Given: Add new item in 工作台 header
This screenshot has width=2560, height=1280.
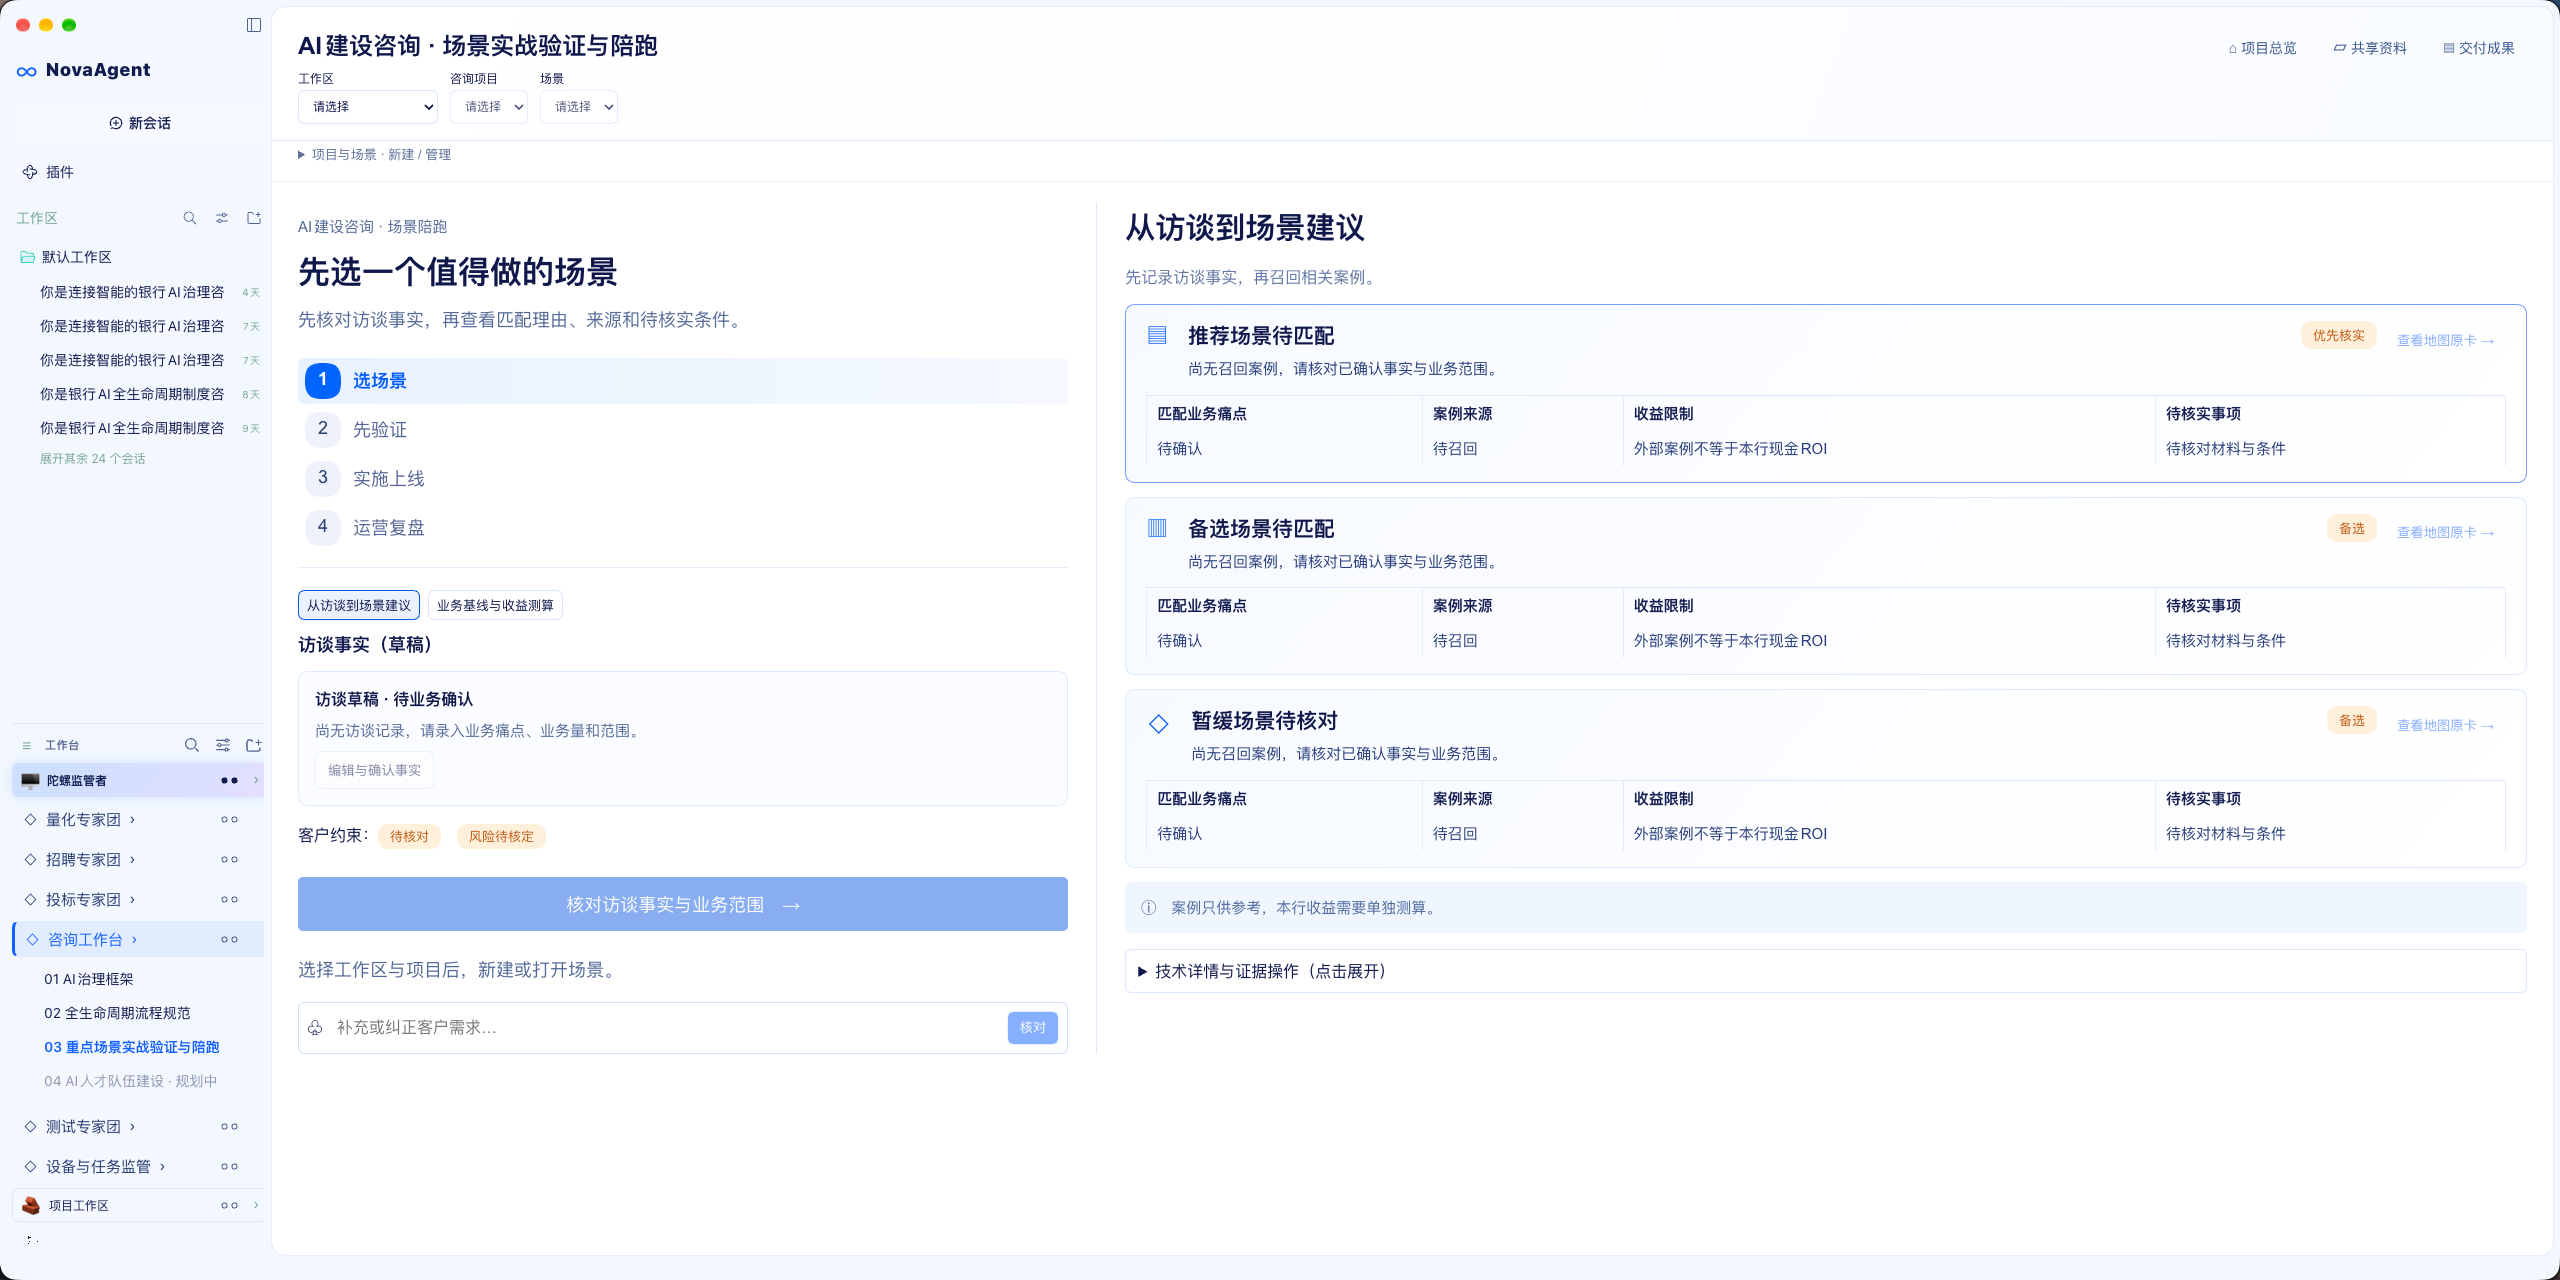Looking at the screenshot, I should 254,745.
